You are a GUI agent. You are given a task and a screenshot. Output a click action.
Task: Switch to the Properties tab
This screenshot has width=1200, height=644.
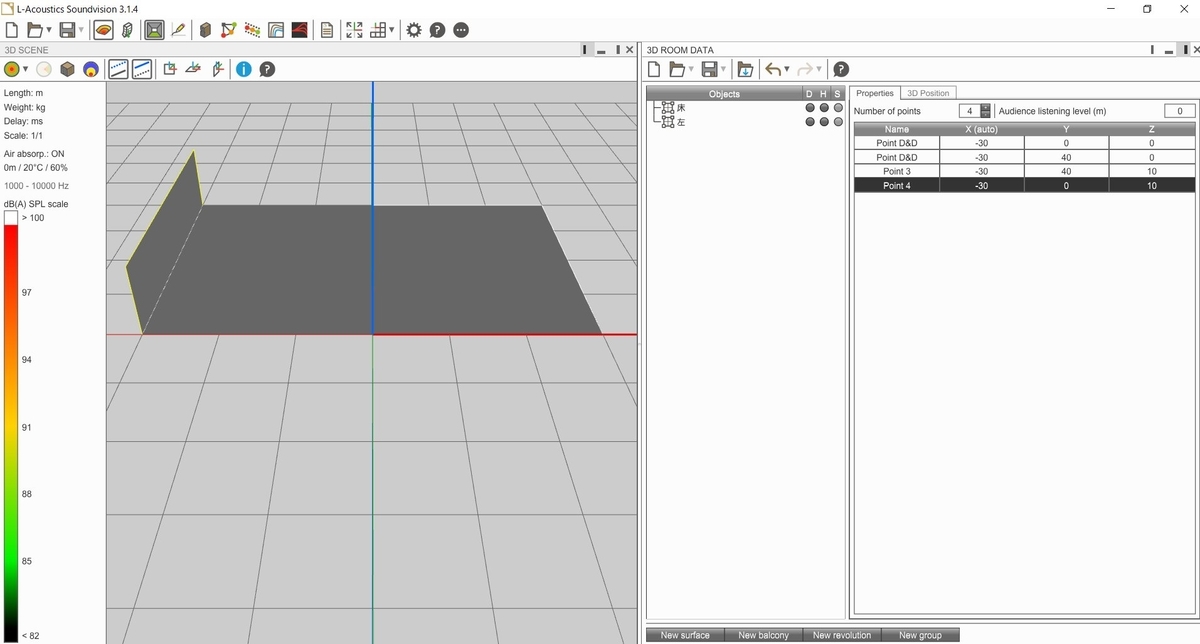[875, 93]
